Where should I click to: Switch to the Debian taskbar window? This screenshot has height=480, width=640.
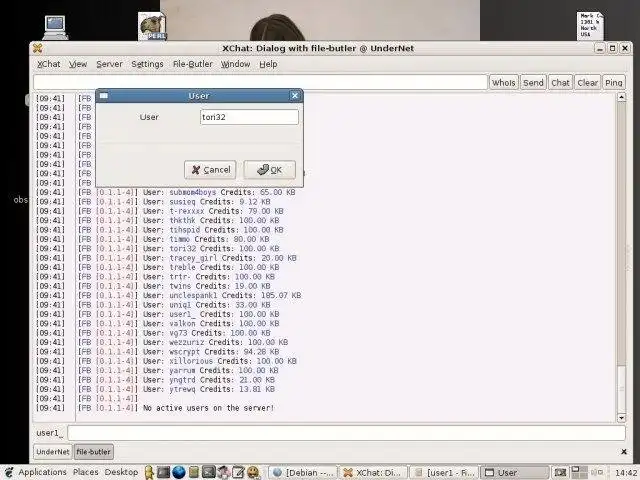click(x=303, y=473)
